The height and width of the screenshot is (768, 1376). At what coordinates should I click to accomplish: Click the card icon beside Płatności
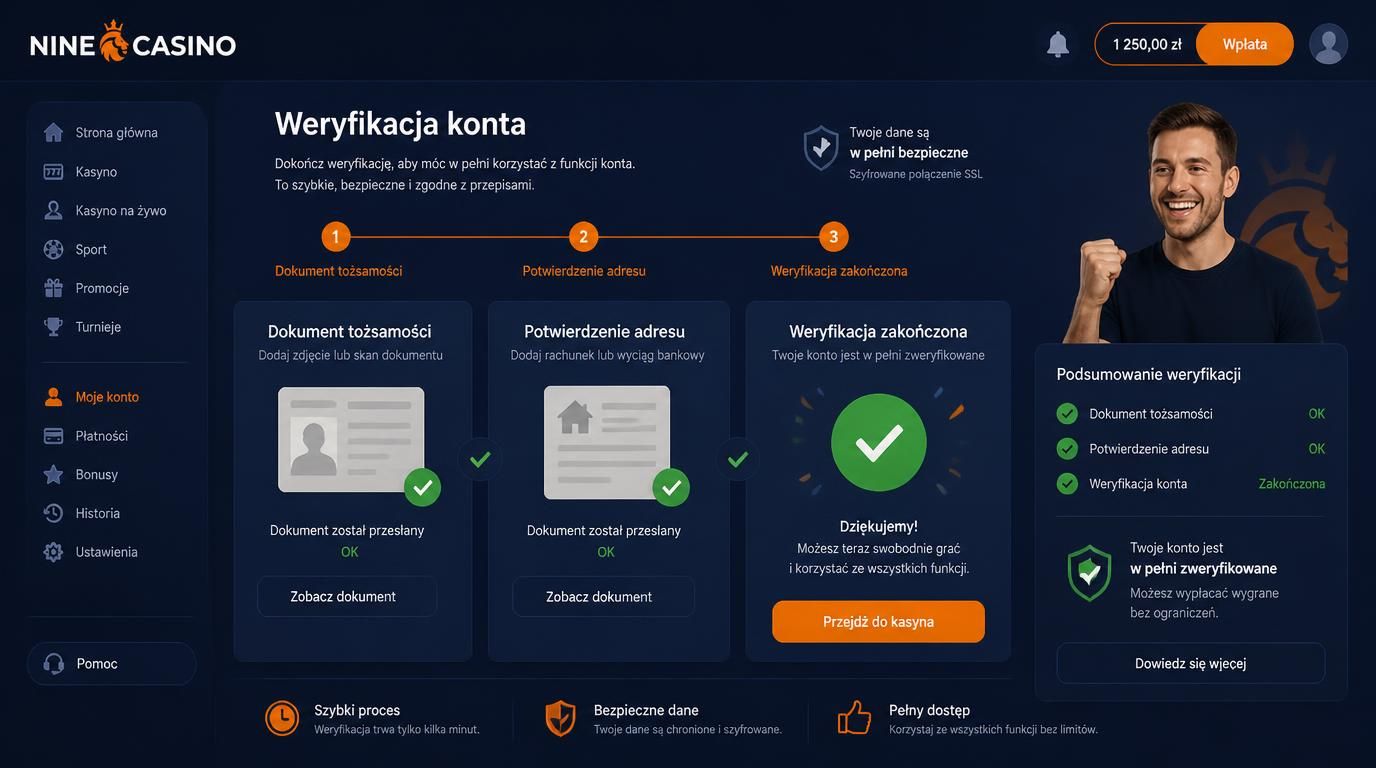click(53, 436)
